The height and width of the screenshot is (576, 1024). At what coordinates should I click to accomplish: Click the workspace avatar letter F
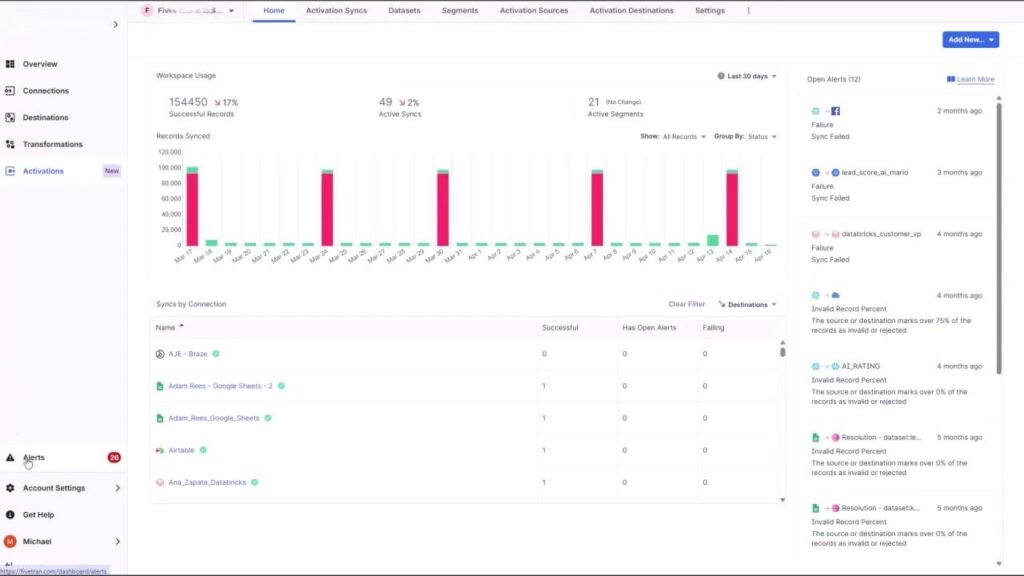coord(147,10)
